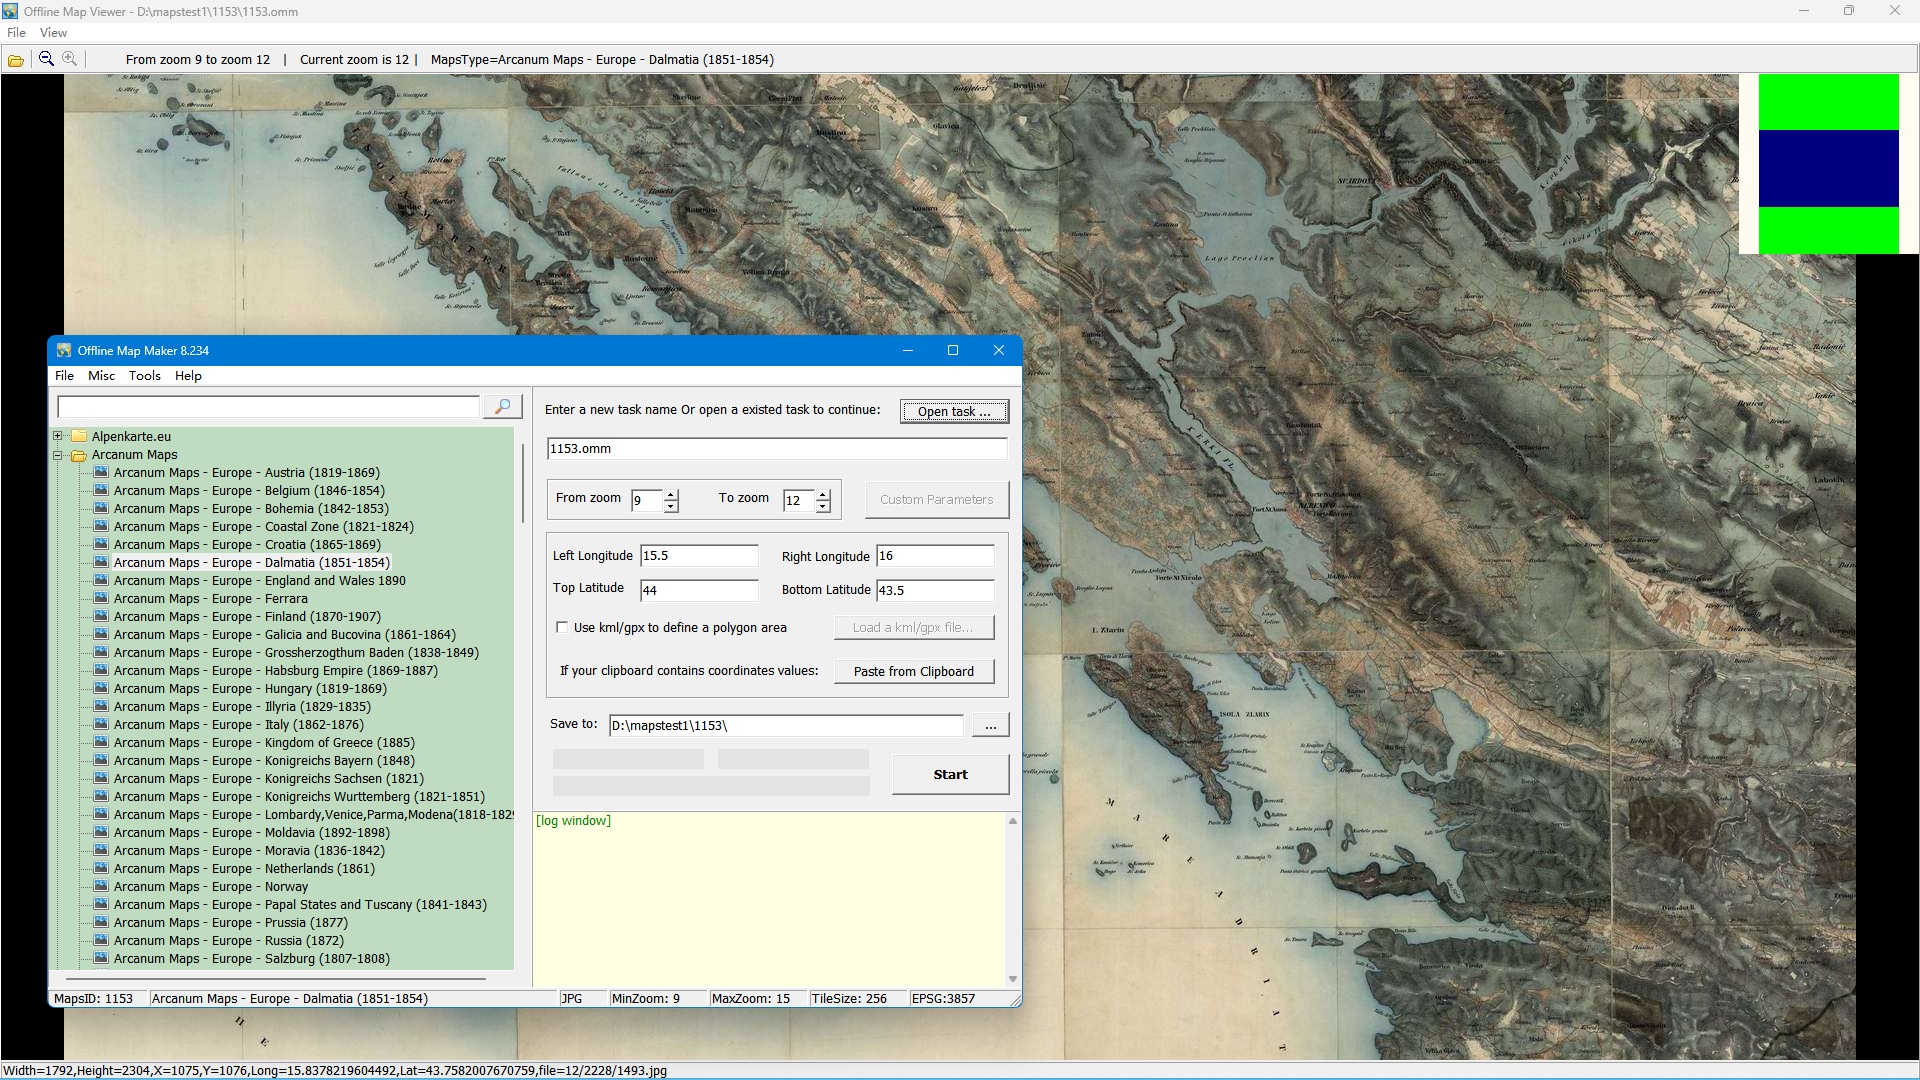Open the Misc menu in Map Maker

point(101,376)
